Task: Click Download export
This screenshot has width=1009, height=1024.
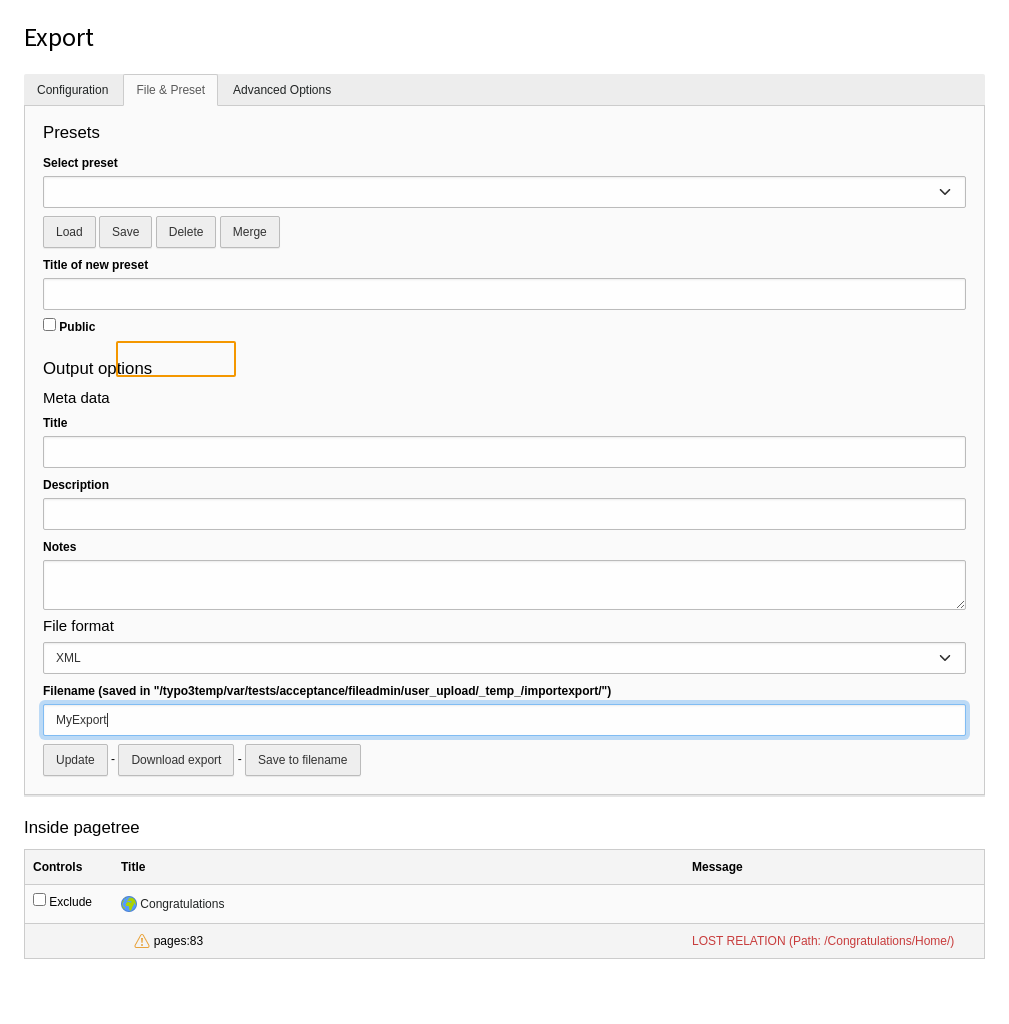Action: pyautogui.click(x=175, y=759)
